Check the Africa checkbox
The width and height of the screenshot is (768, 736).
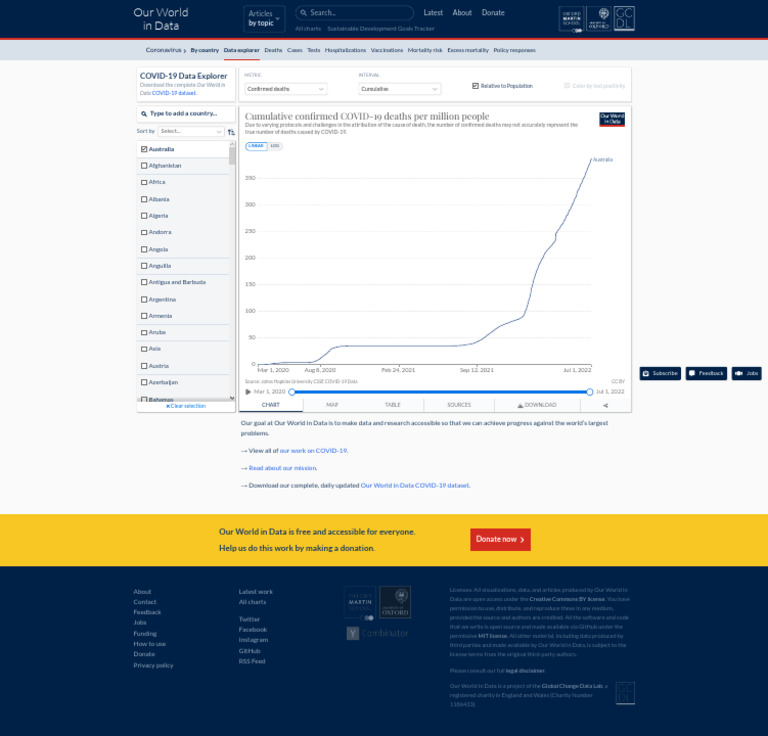tap(144, 182)
